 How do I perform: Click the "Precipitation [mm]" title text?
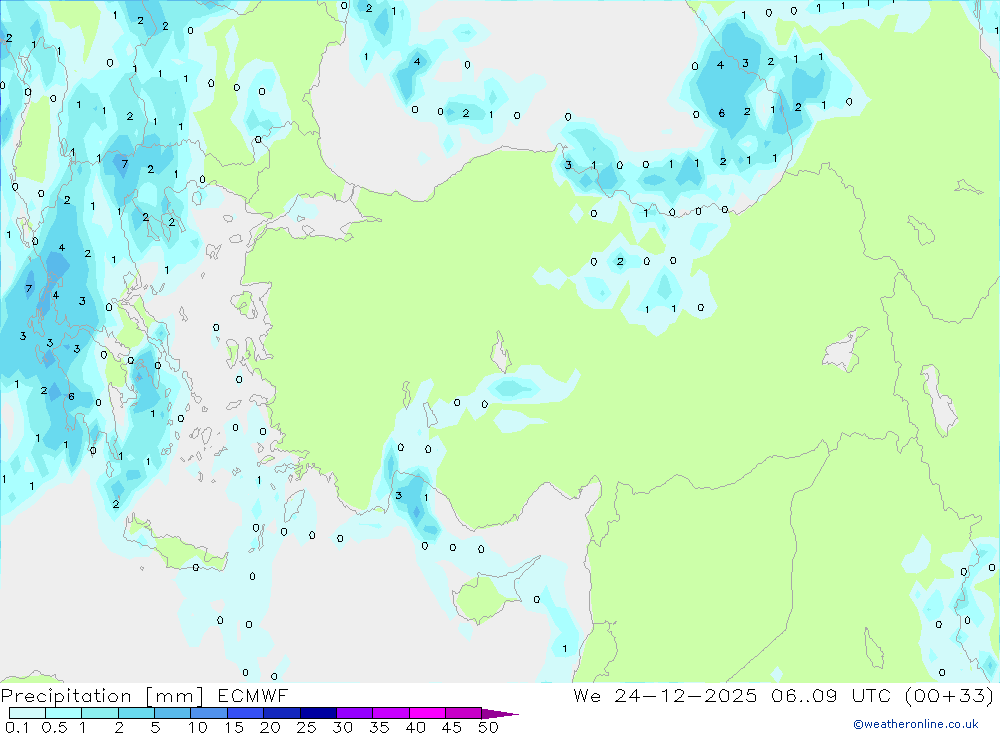[x=102, y=696]
